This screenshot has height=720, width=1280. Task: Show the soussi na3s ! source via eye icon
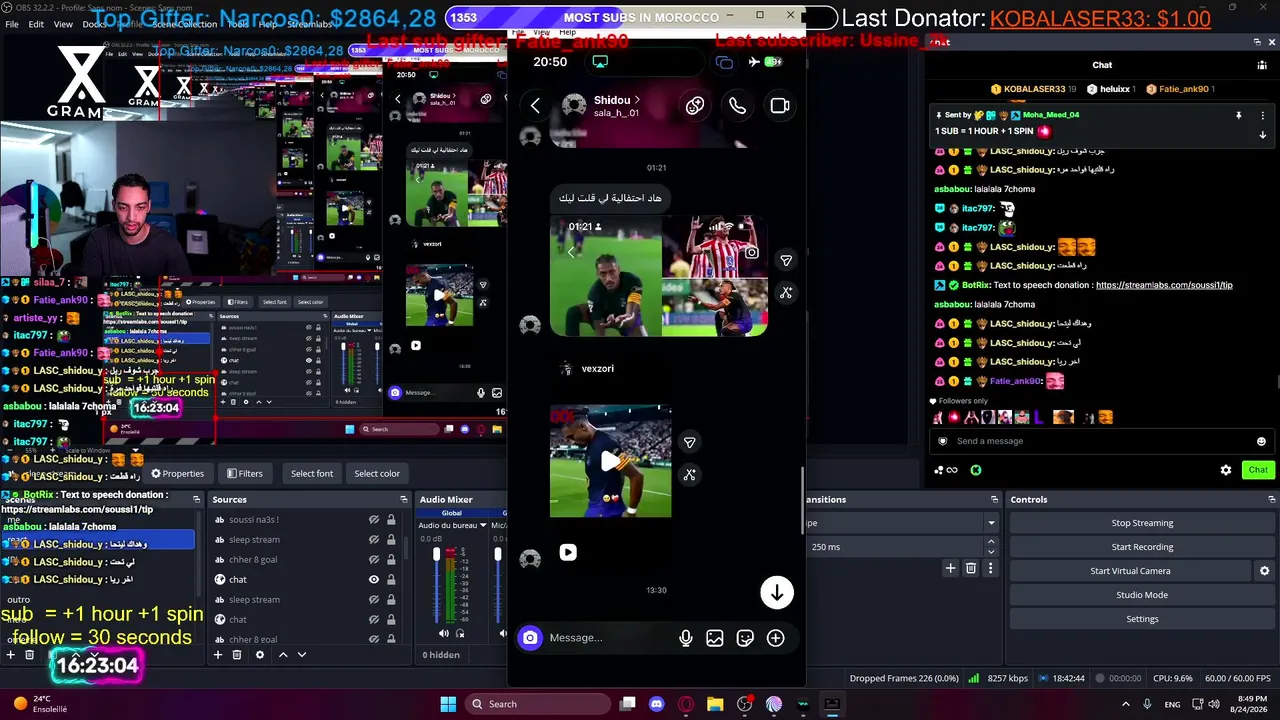click(374, 520)
